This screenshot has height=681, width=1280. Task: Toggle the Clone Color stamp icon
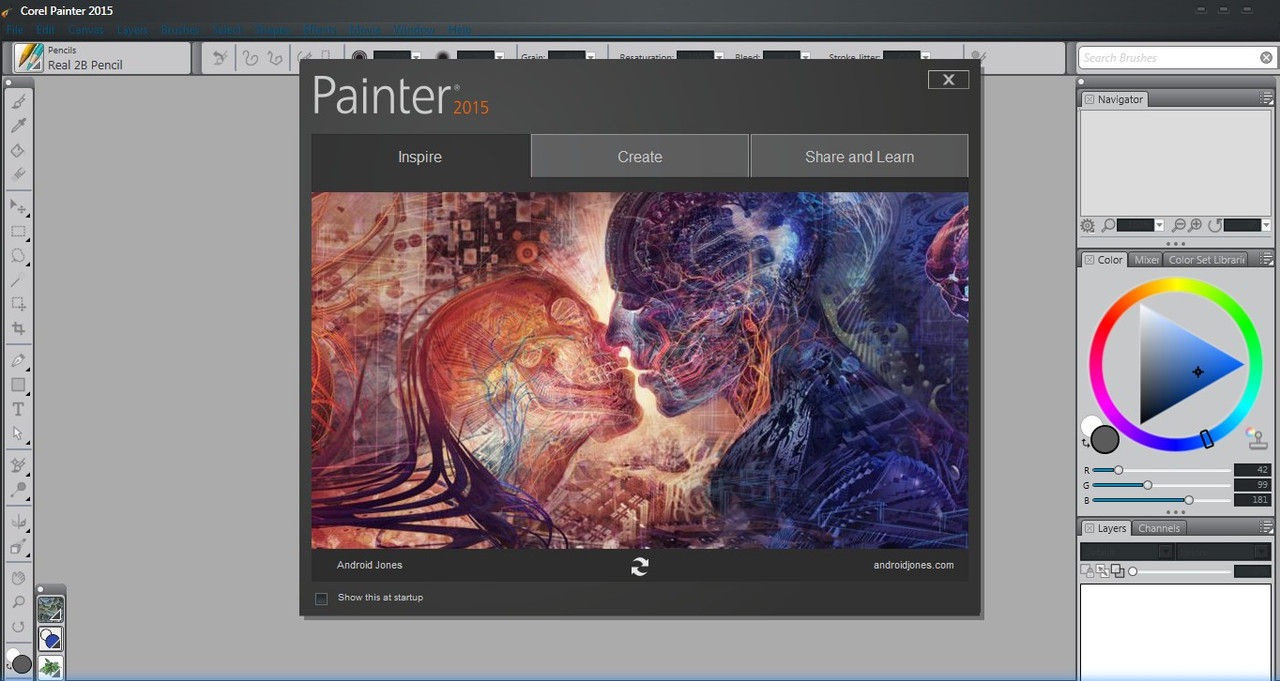click(1256, 437)
